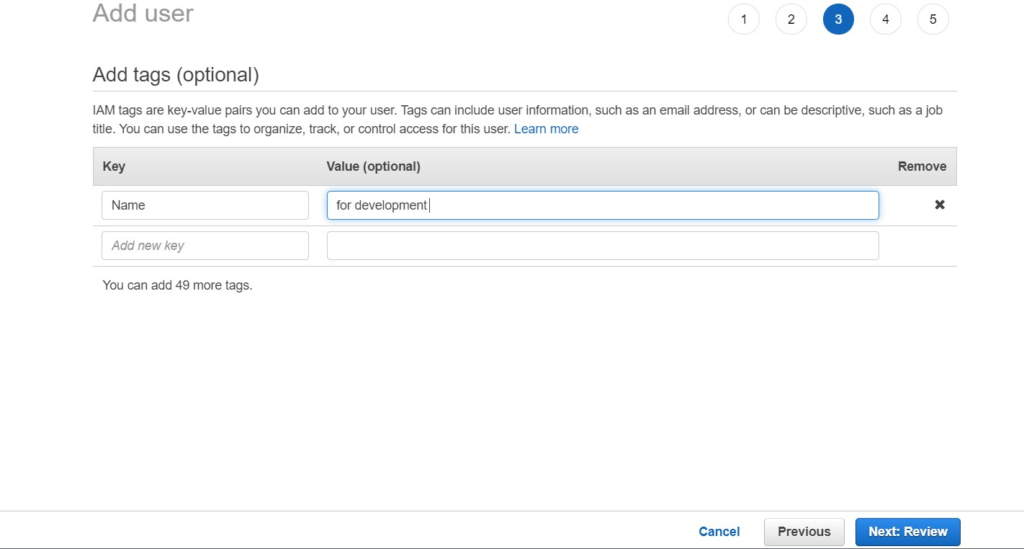Viewport: 1024px width, 549px height.
Task: Click the Value (optional) column header
Action: pyautogui.click(x=374, y=166)
